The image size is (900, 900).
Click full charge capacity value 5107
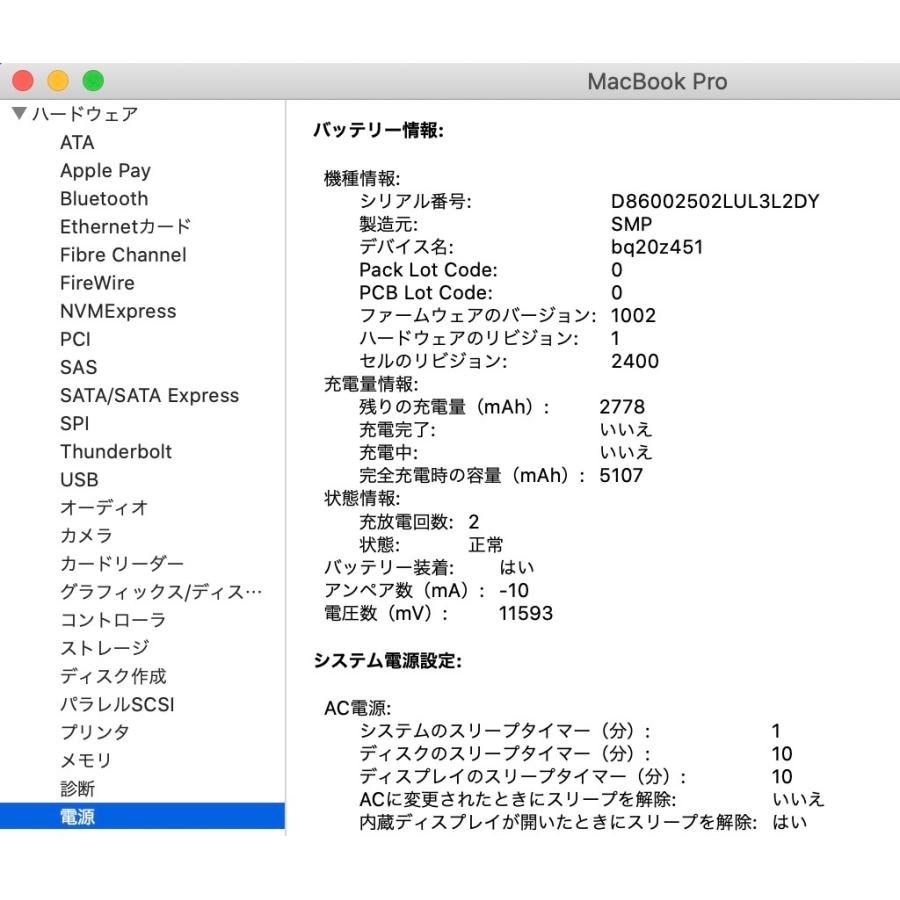[621, 475]
